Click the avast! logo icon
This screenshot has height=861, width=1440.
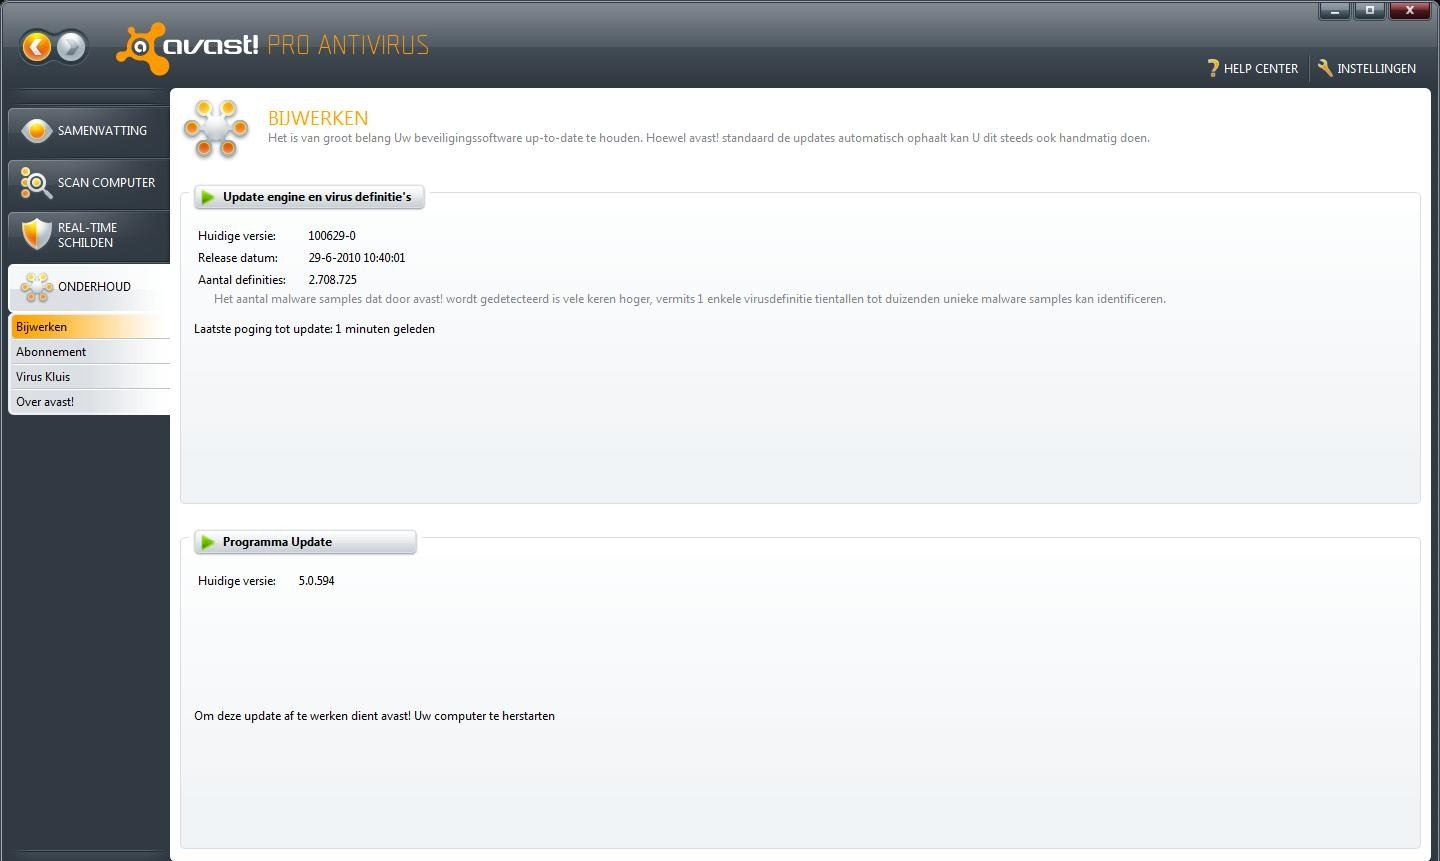point(141,48)
